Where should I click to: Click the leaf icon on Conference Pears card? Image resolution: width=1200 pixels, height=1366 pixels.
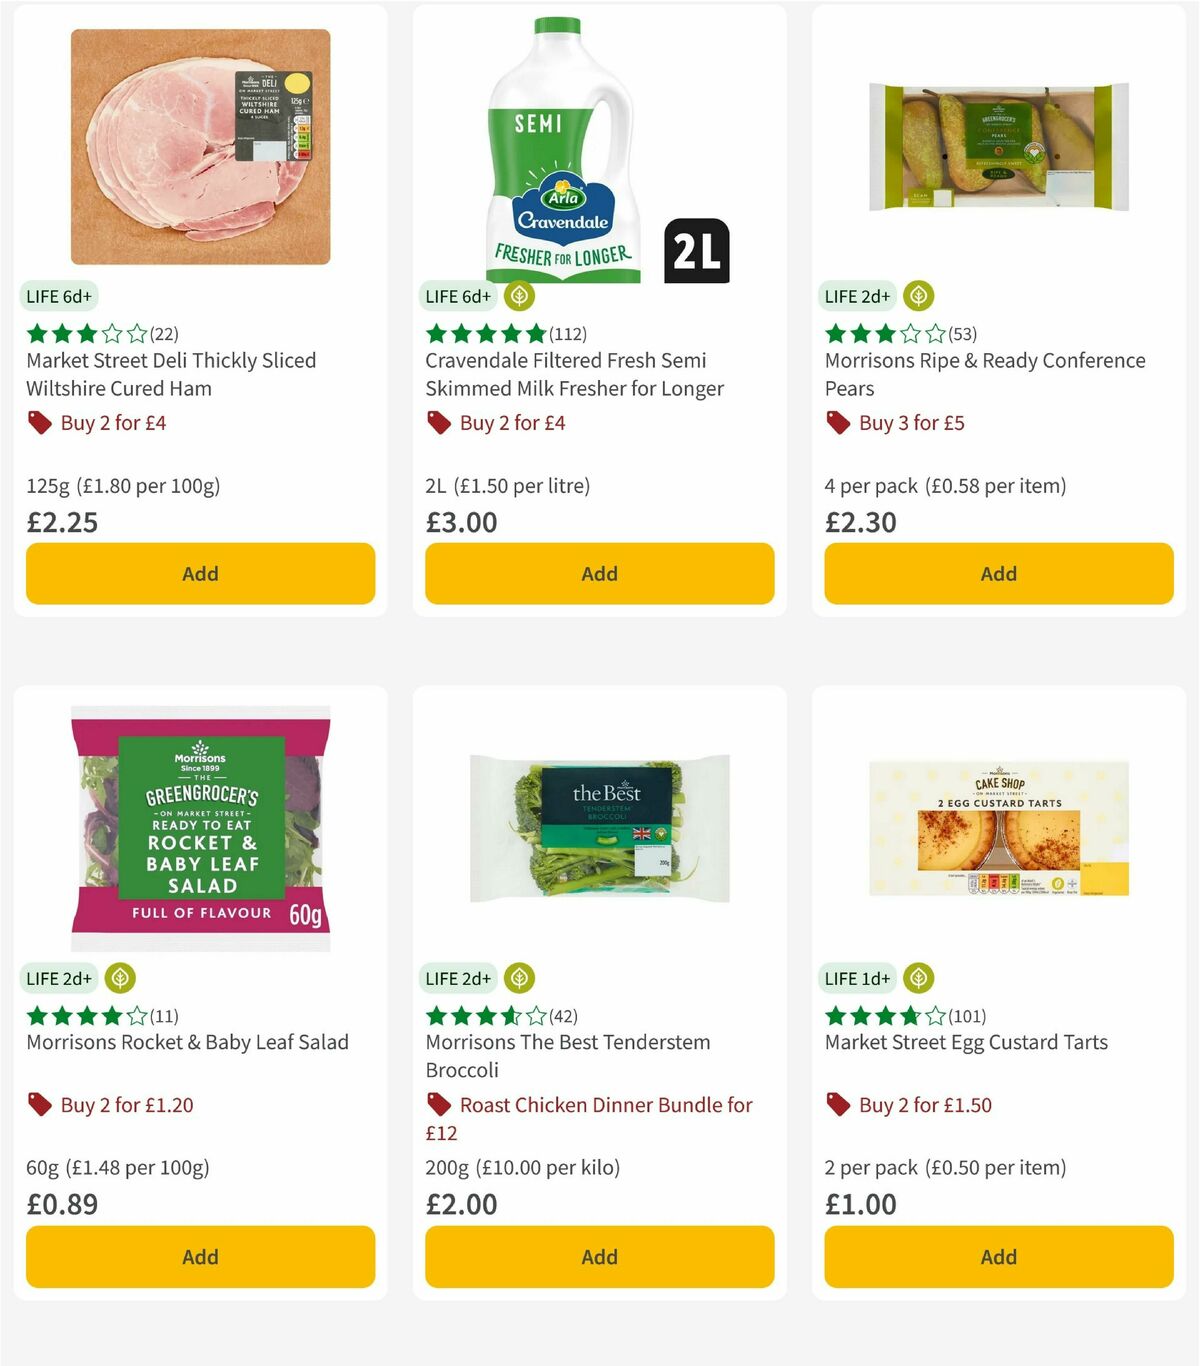coord(918,296)
